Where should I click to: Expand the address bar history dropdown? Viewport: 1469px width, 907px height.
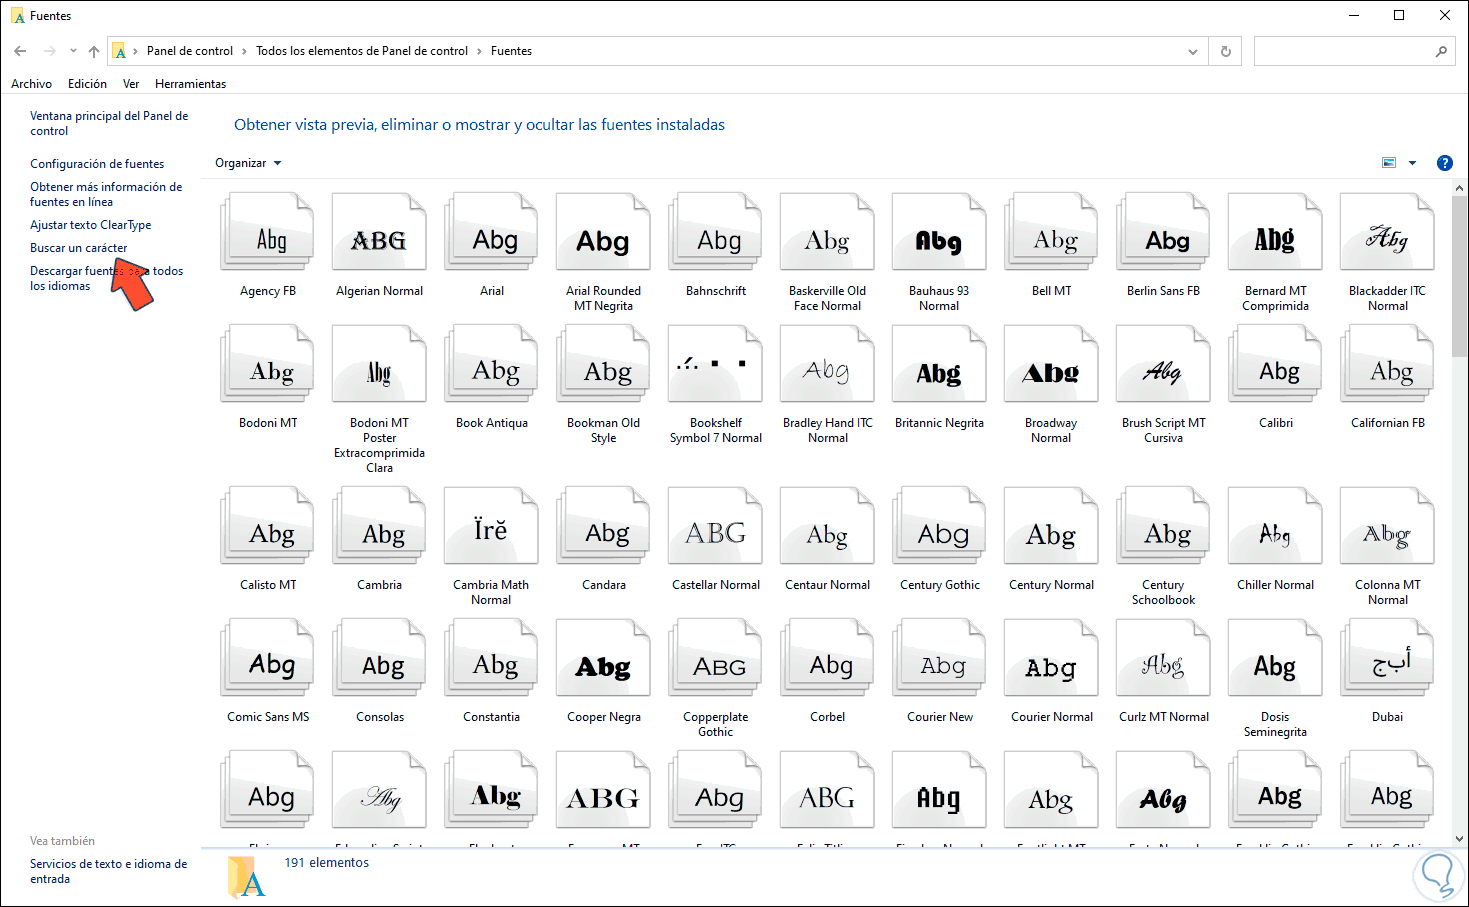(1193, 51)
